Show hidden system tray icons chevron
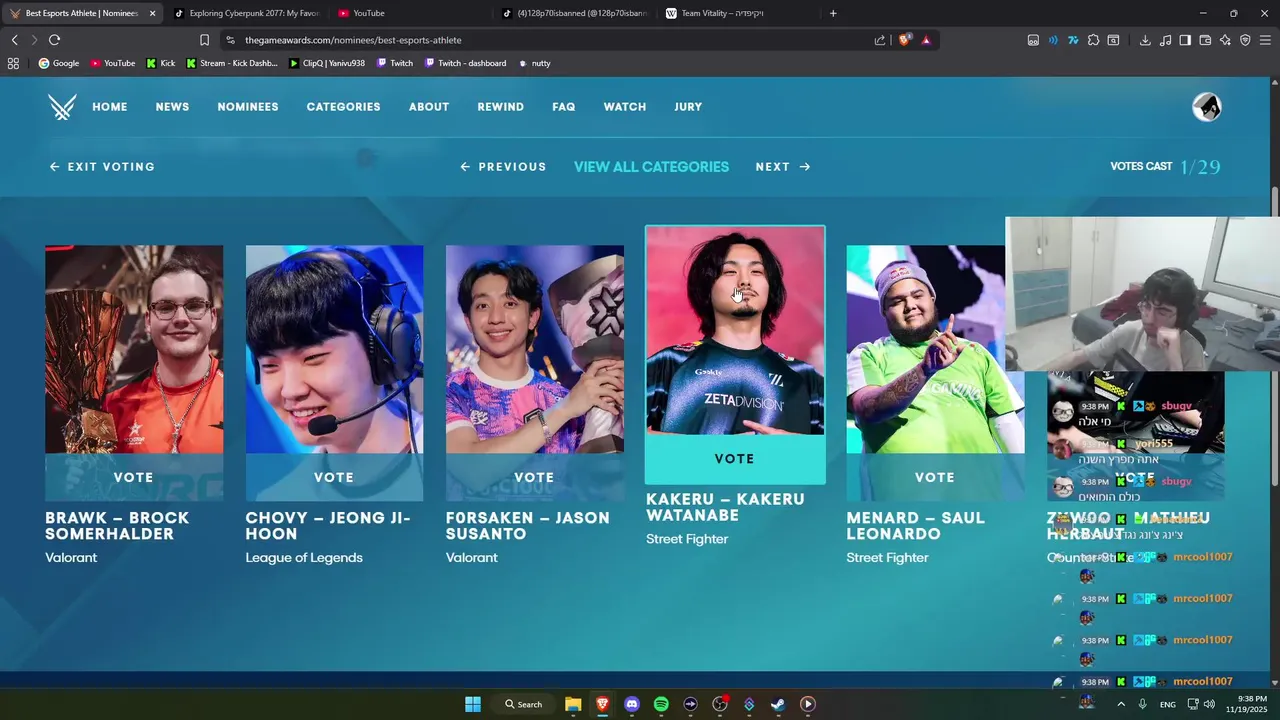The image size is (1280, 720). [1120, 704]
